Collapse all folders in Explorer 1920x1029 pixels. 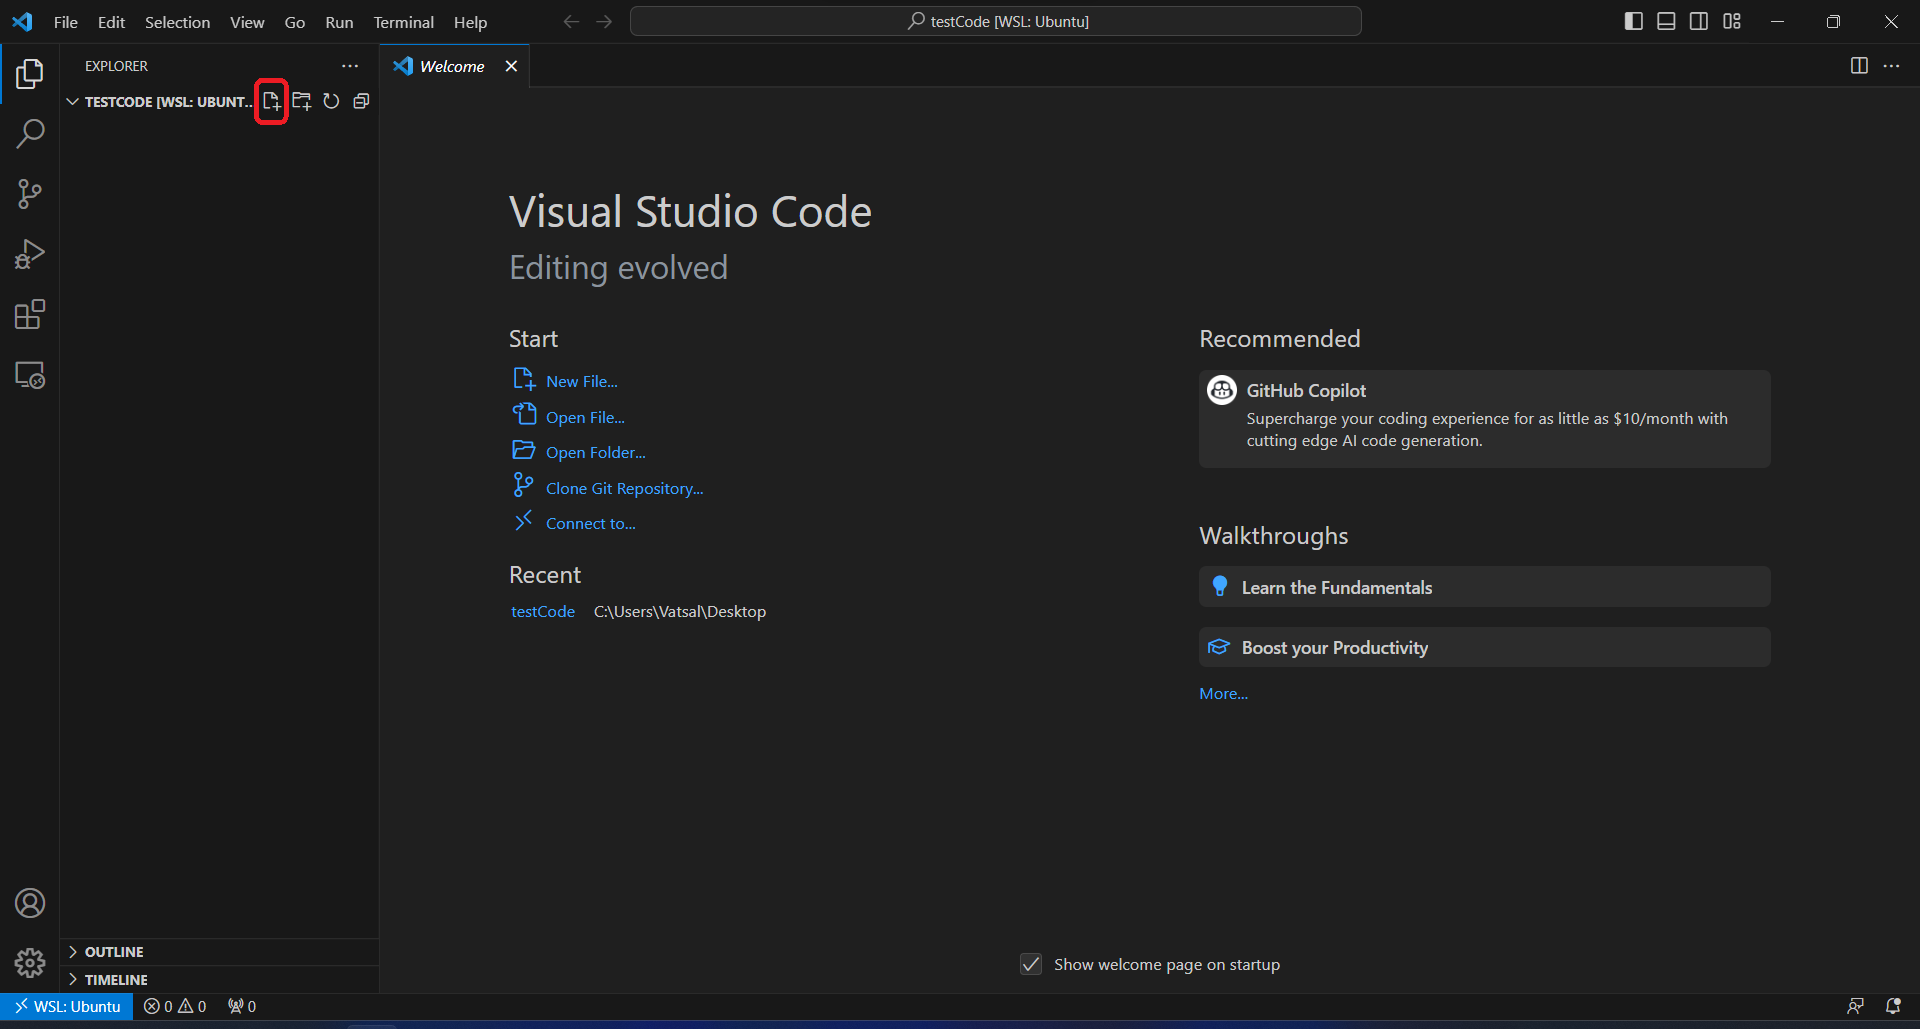[x=361, y=101]
